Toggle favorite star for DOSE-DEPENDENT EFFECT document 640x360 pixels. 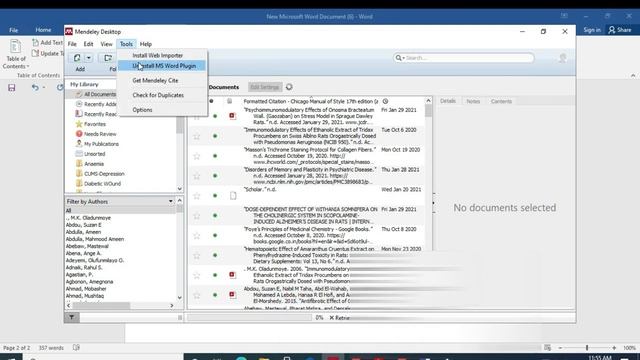tap(197, 216)
